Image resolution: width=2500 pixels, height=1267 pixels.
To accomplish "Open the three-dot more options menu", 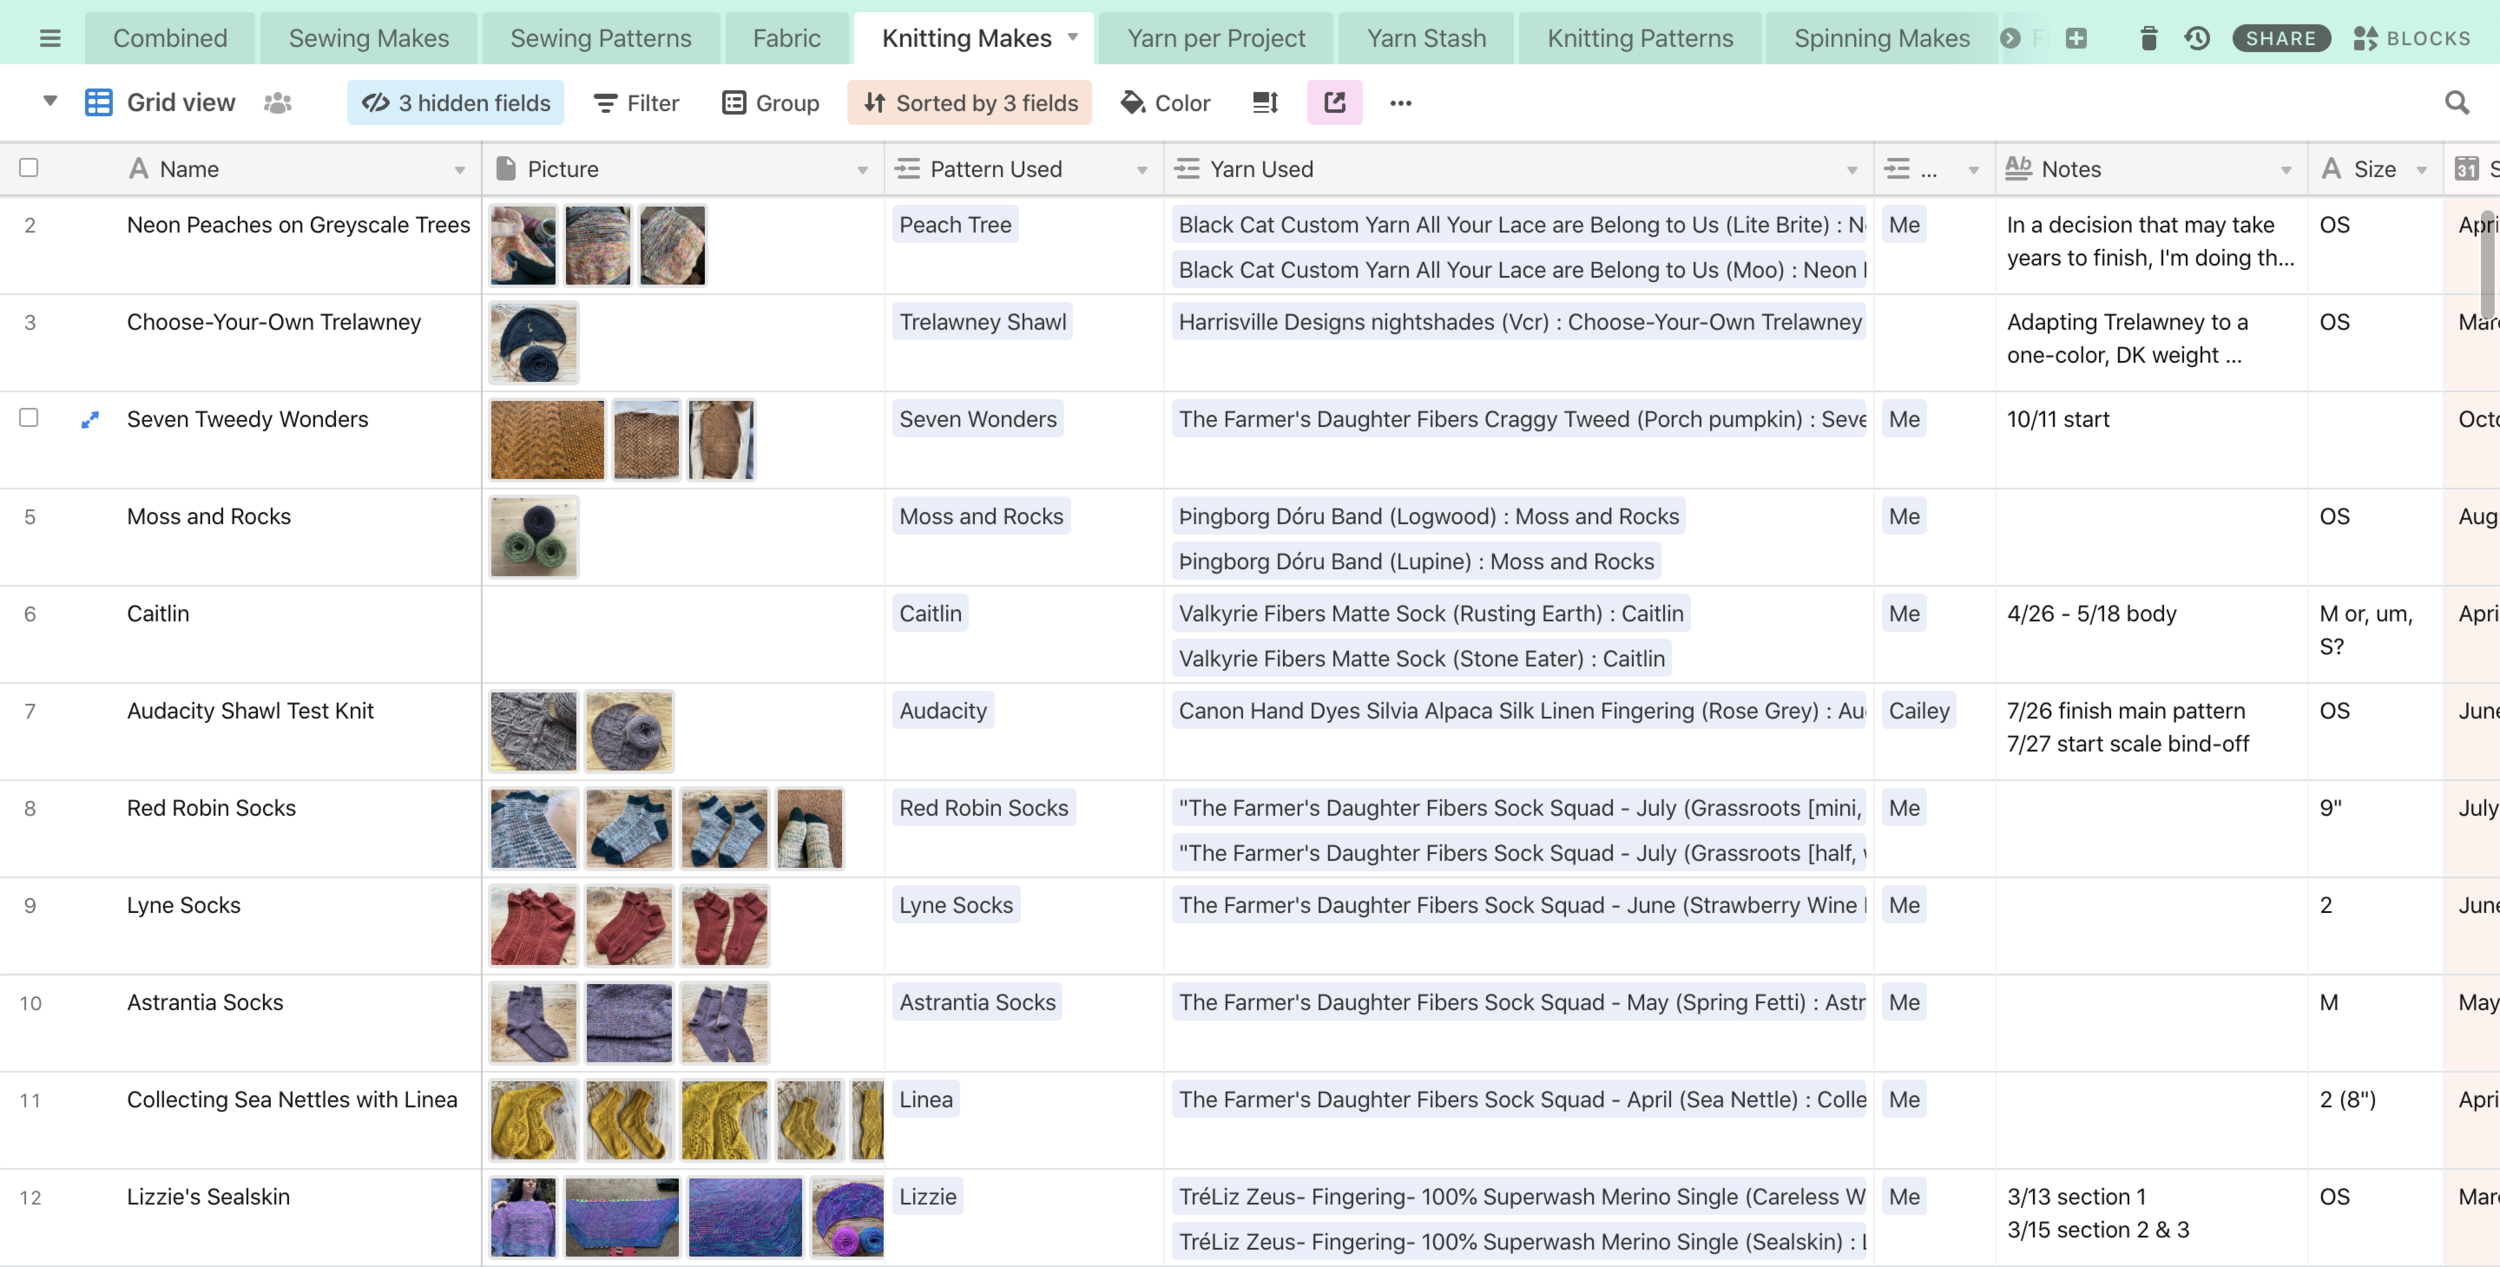I will 1400,102.
